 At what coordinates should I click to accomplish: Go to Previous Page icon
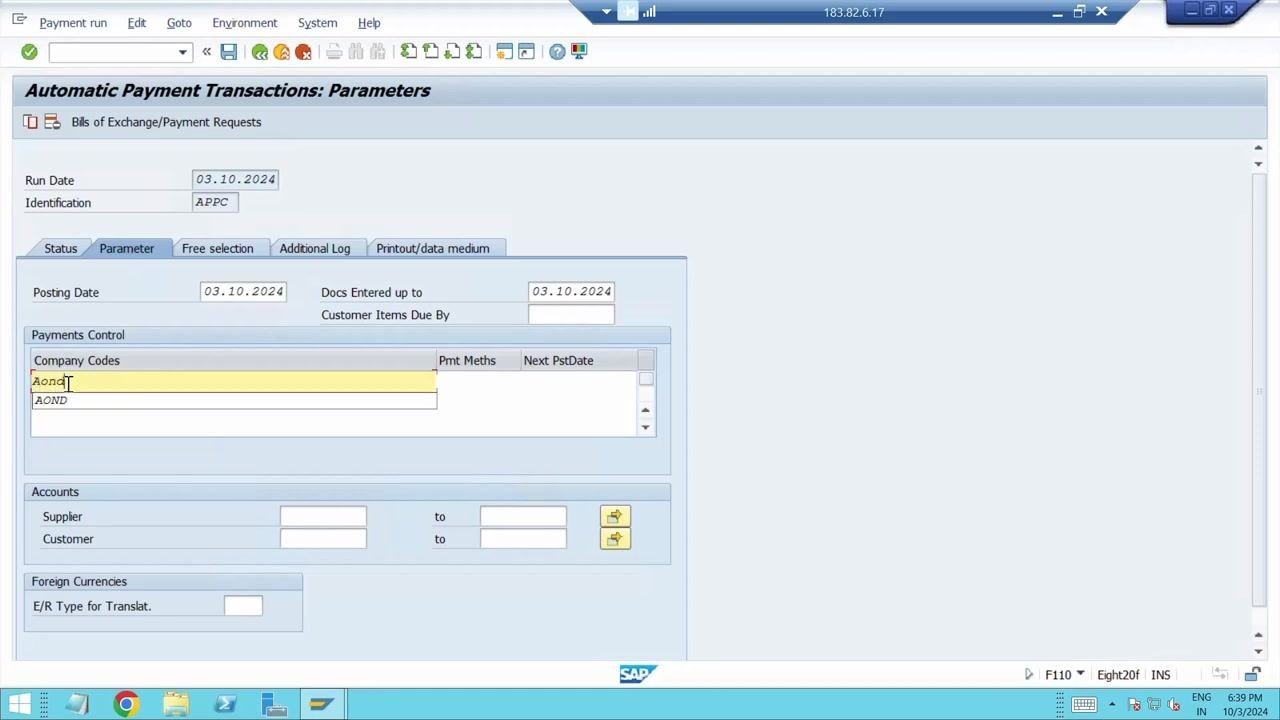pyautogui.click(x=431, y=51)
